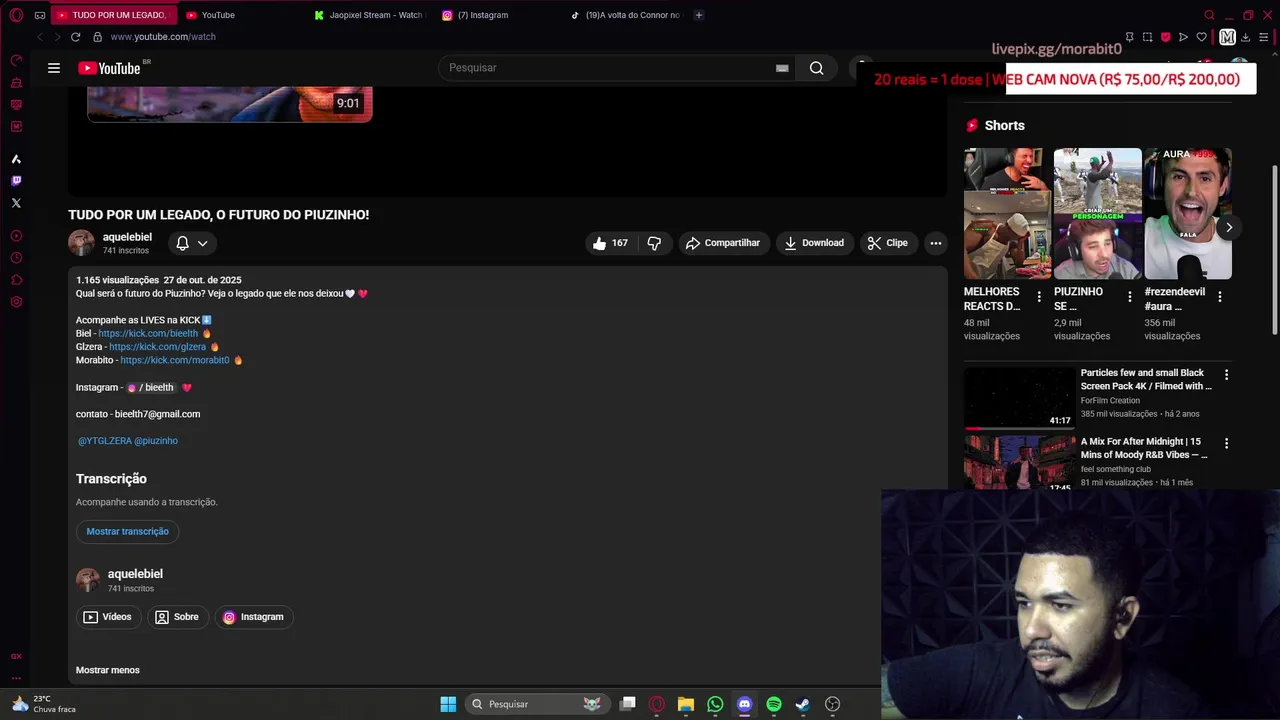
Task: Collapse description with Mostrar menos
Action: coord(108,670)
